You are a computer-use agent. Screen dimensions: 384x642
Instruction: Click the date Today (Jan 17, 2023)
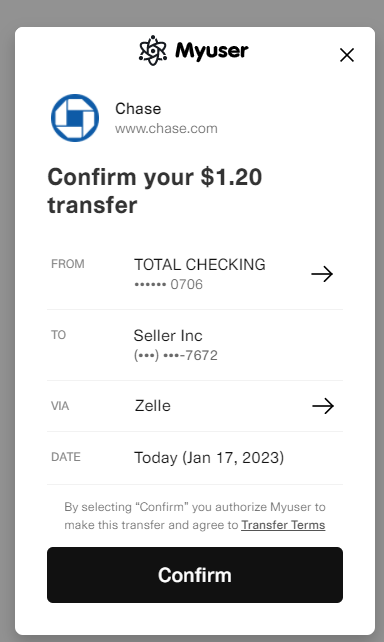pos(209,458)
